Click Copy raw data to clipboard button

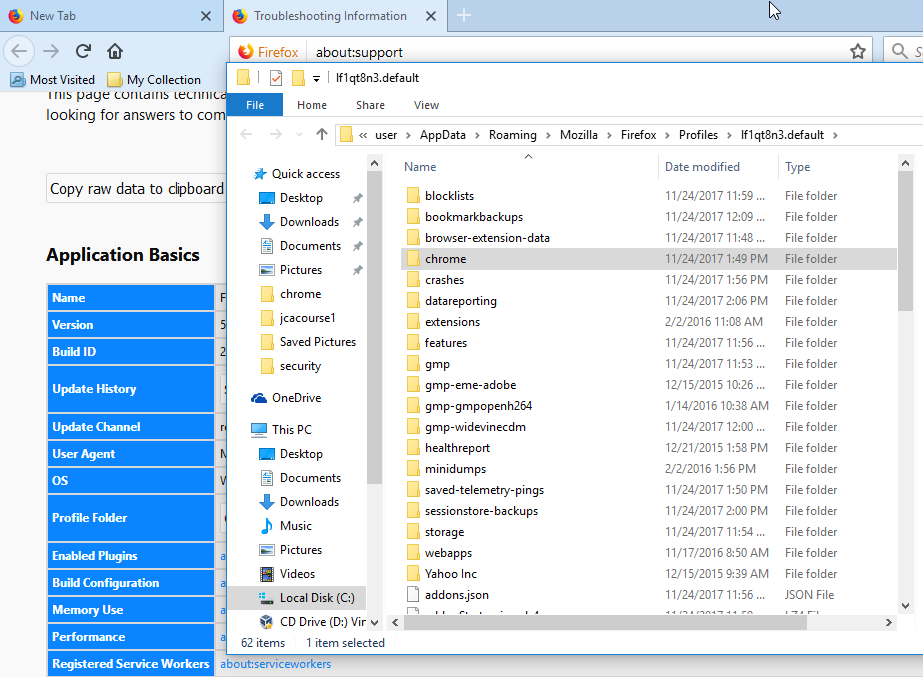click(x=136, y=188)
